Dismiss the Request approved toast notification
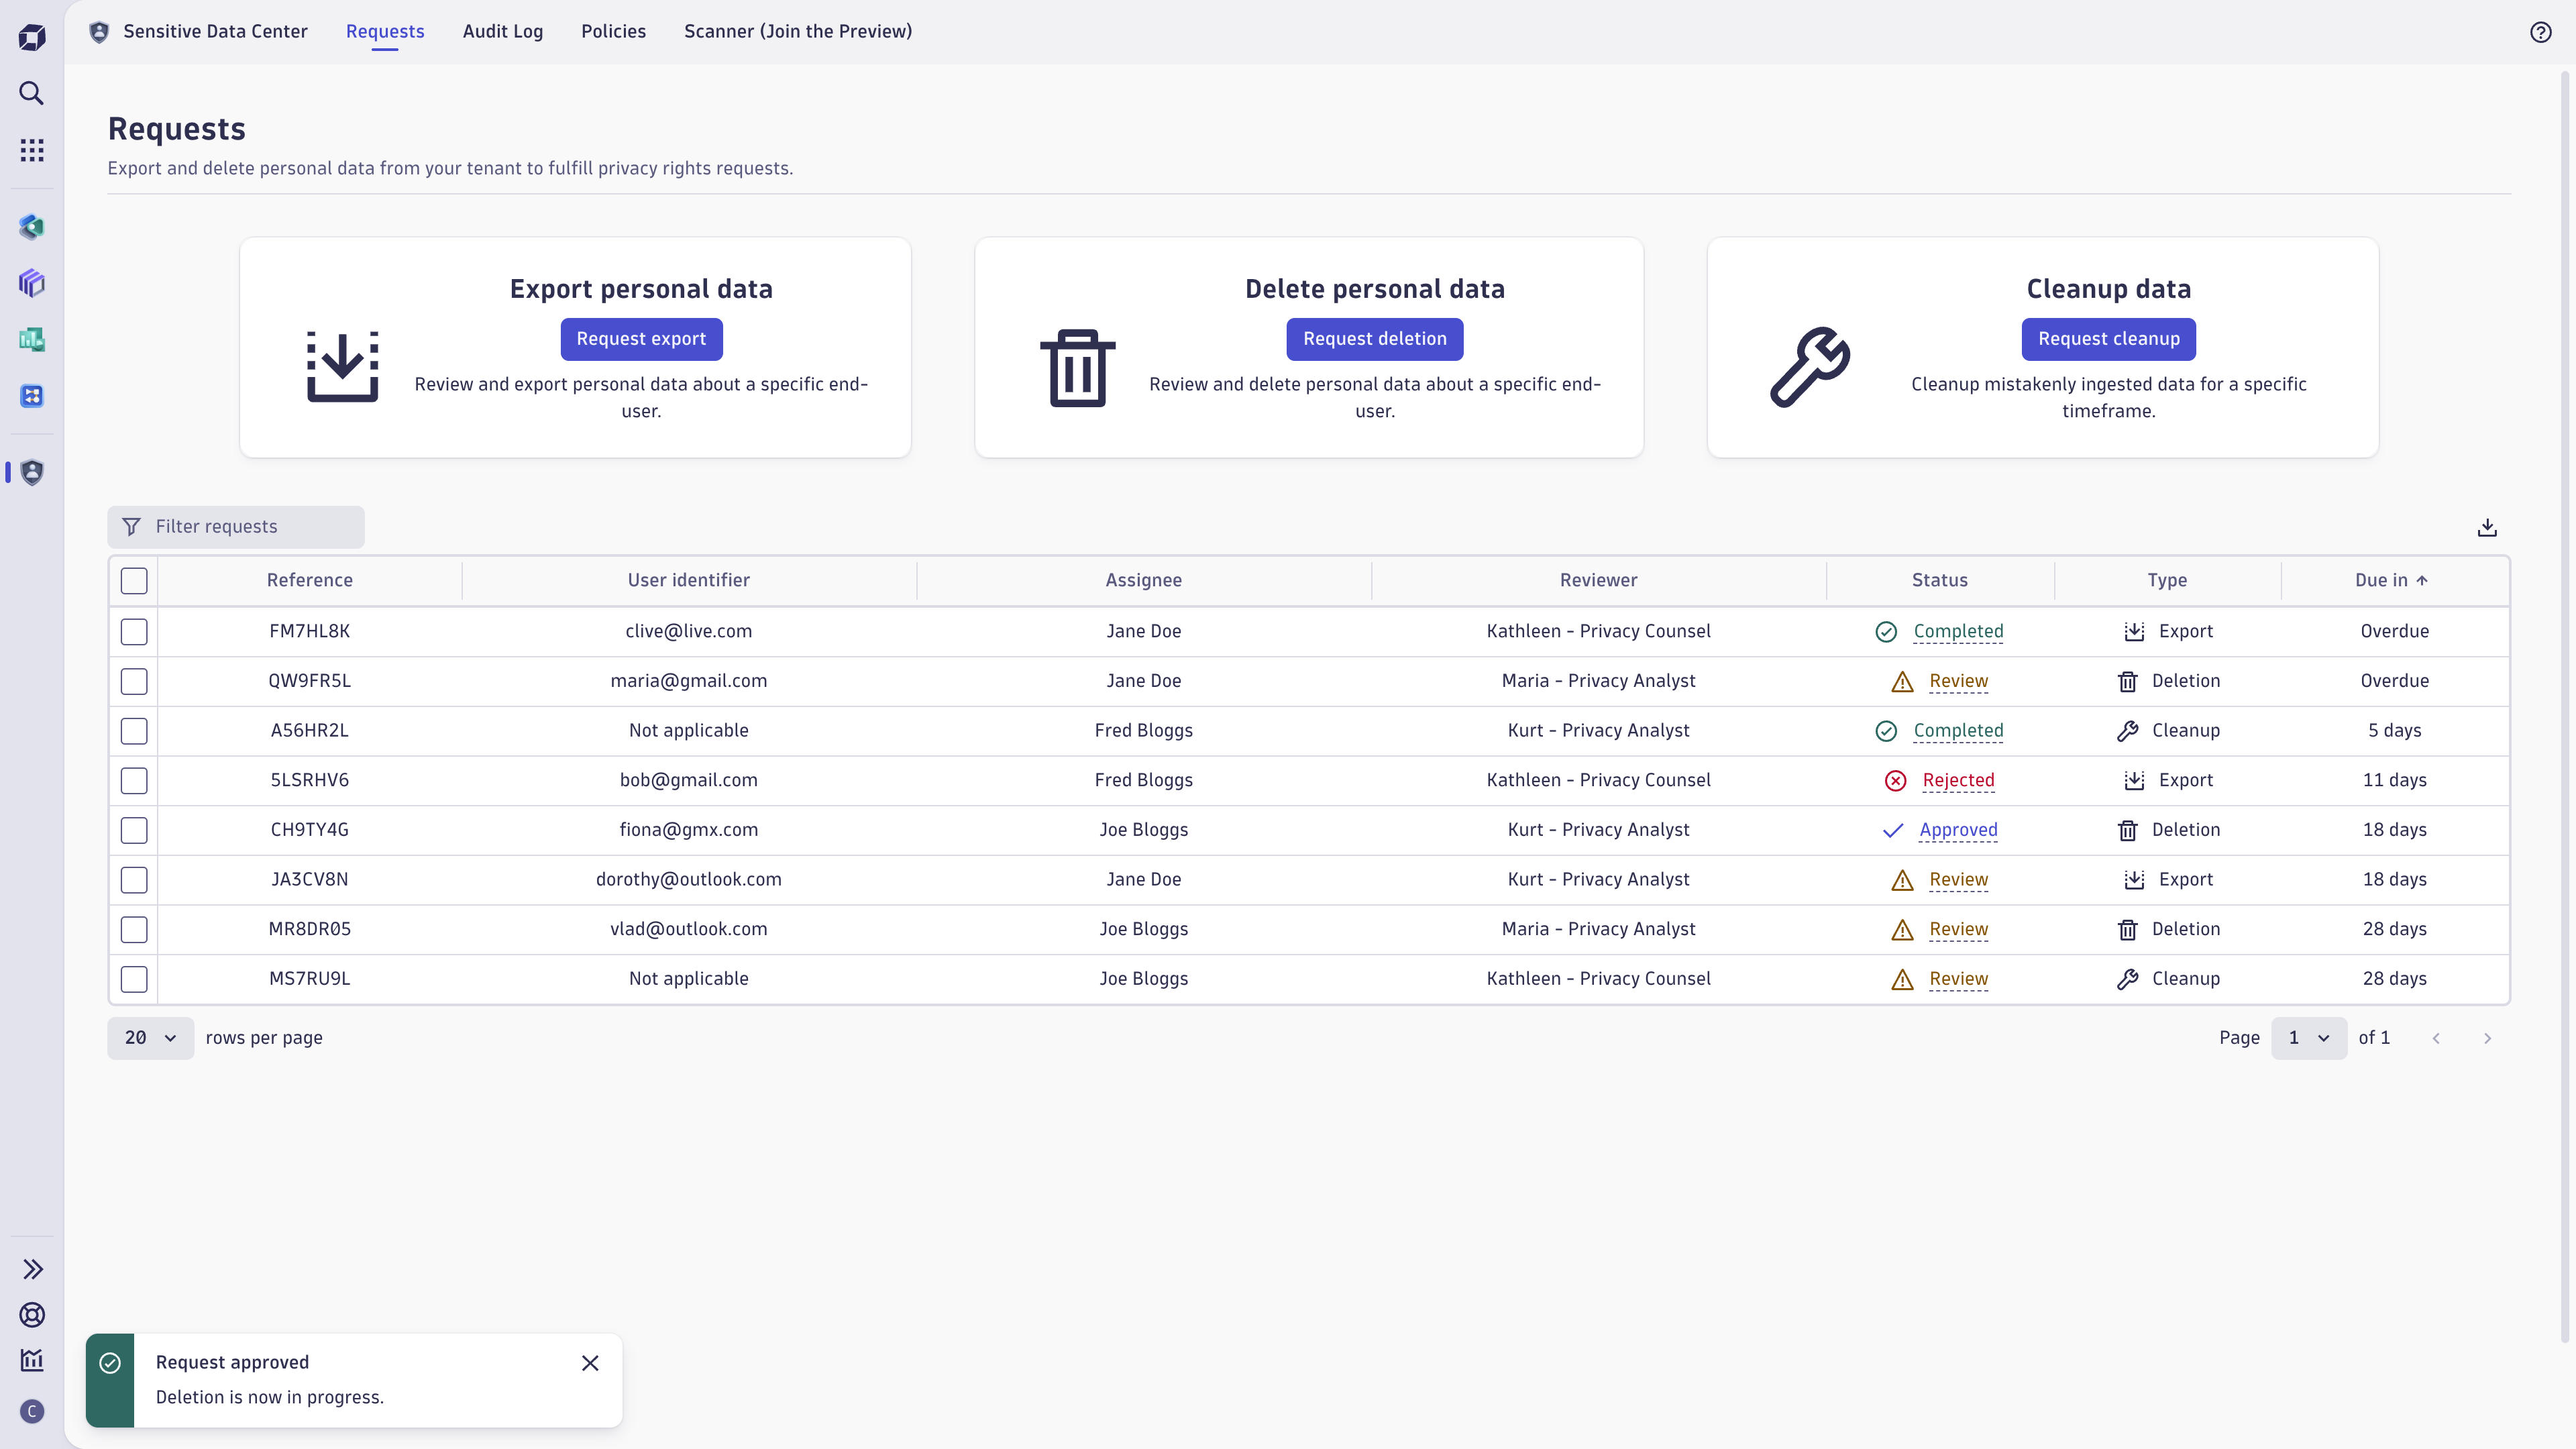2576x1449 pixels. (590, 1363)
